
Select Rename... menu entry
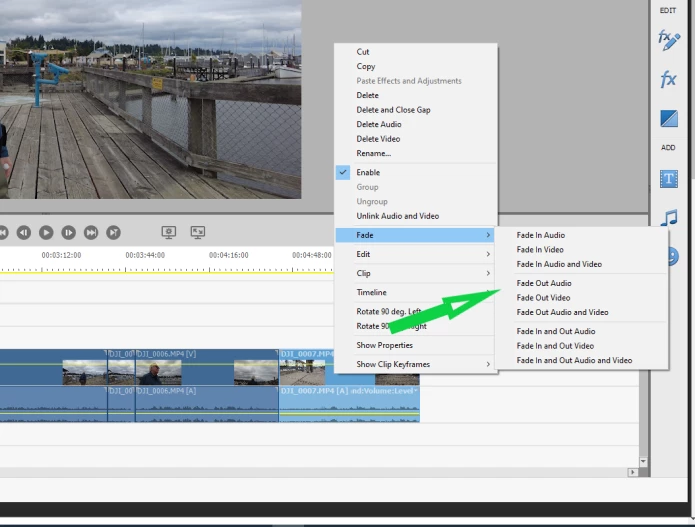click(x=374, y=153)
